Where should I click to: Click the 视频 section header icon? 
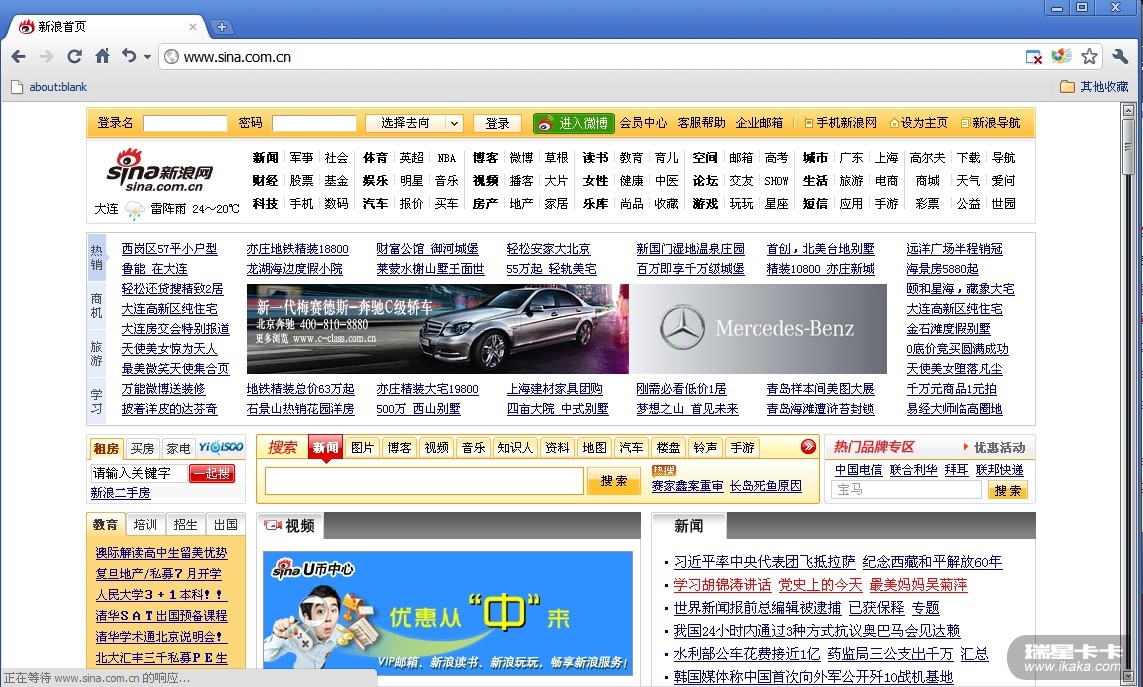273,525
